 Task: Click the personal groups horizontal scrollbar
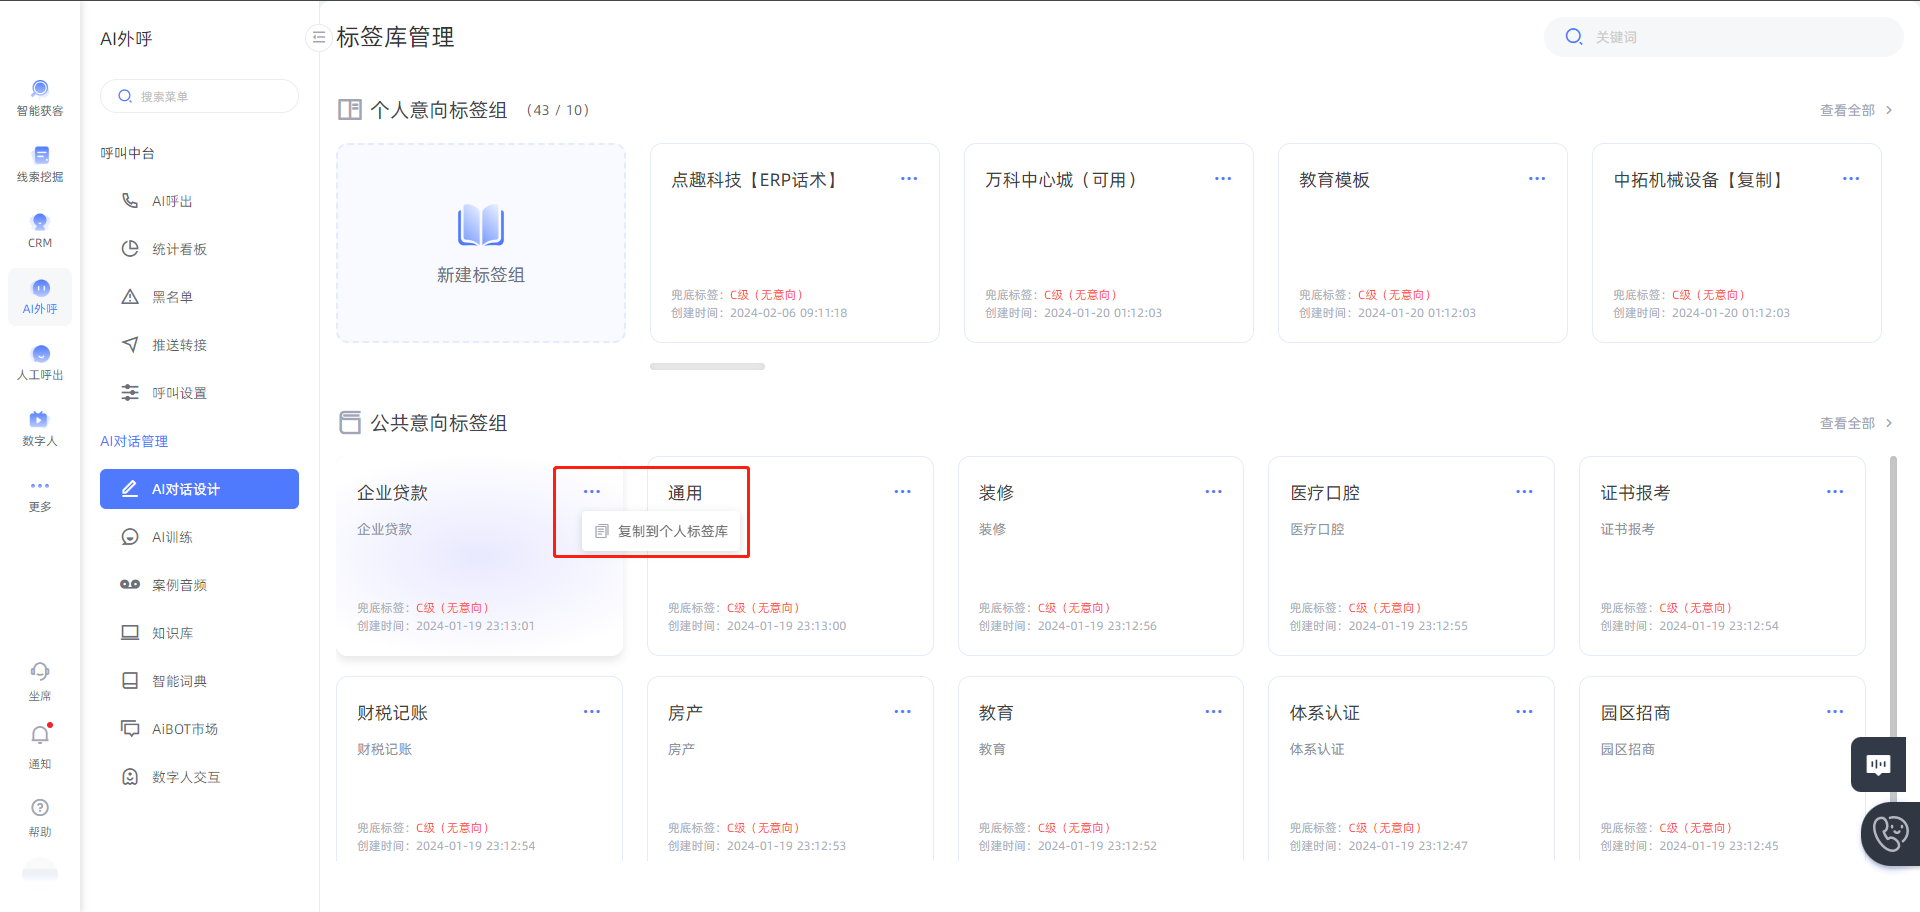(x=707, y=367)
